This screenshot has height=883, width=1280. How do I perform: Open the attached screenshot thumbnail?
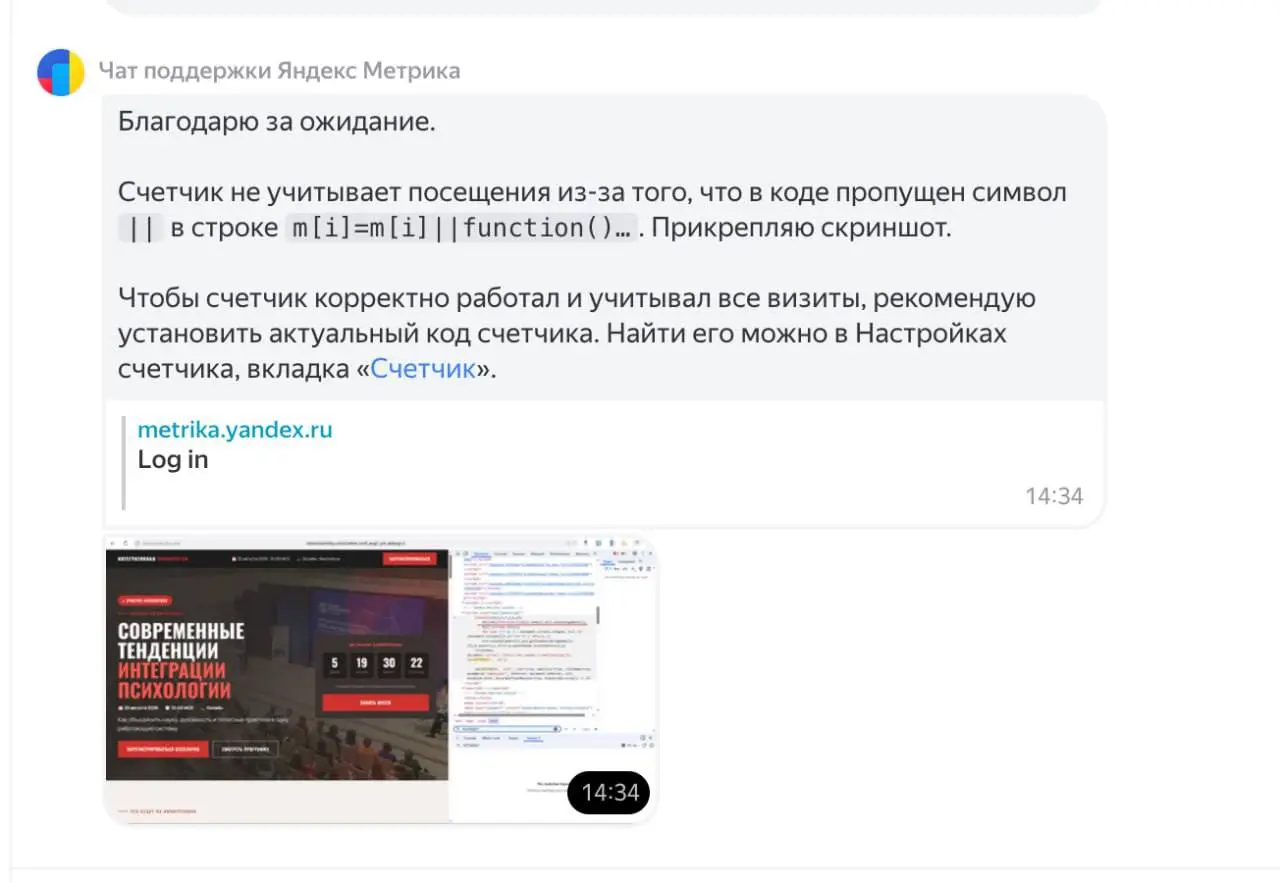tap(380, 679)
